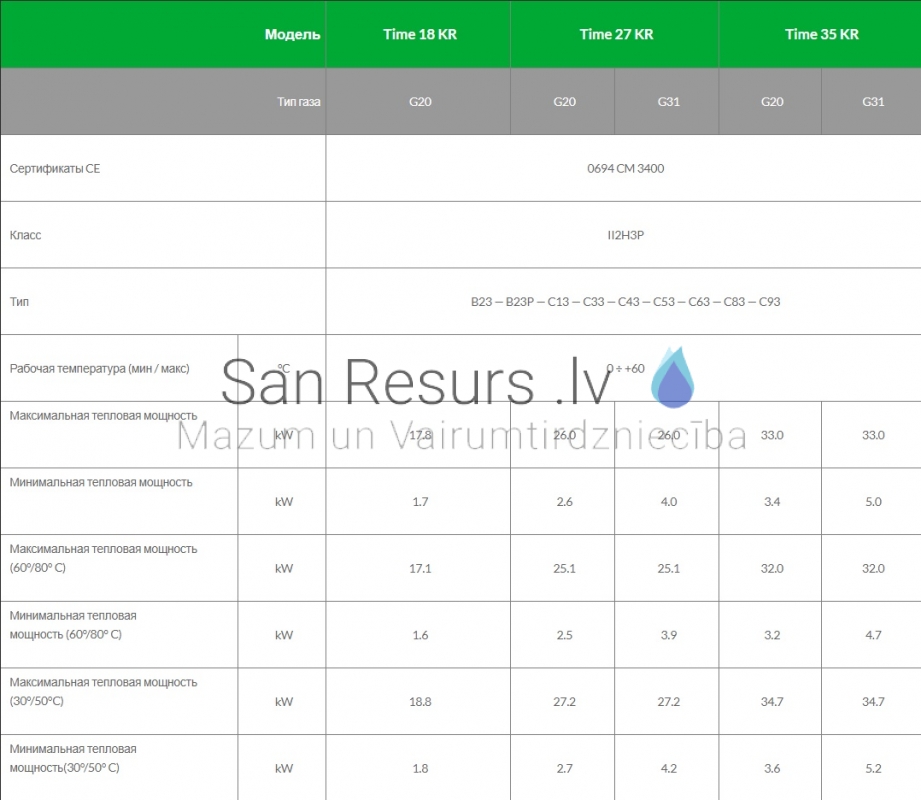Viewport: 921px width, 800px height.
Task: Select minimum power value 4.0
Action: click(668, 502)
